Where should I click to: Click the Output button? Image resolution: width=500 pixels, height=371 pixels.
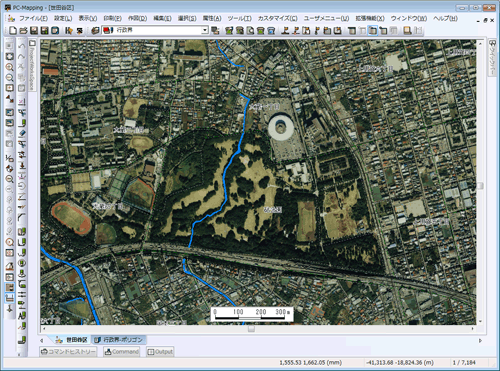point(160,352)
